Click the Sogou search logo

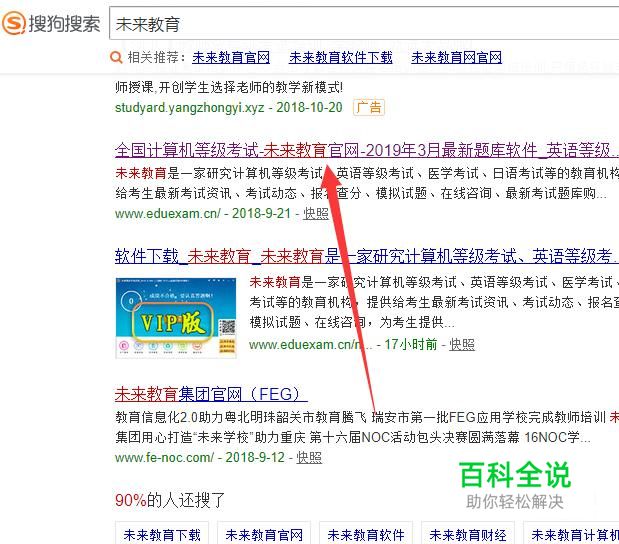51,23
